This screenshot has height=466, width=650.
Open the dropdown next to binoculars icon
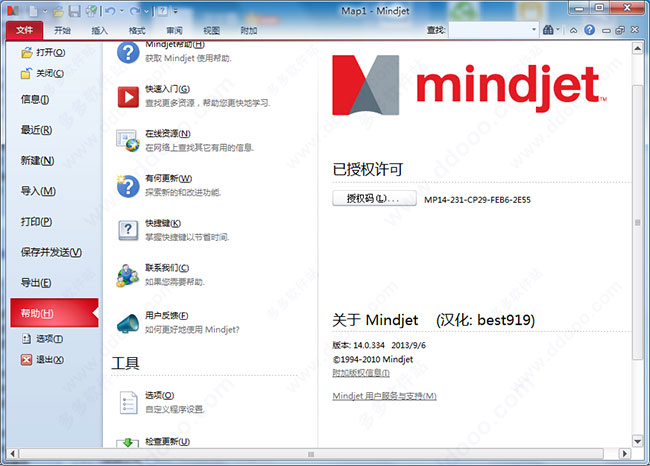pyautogui.click(x=558, y=30)
